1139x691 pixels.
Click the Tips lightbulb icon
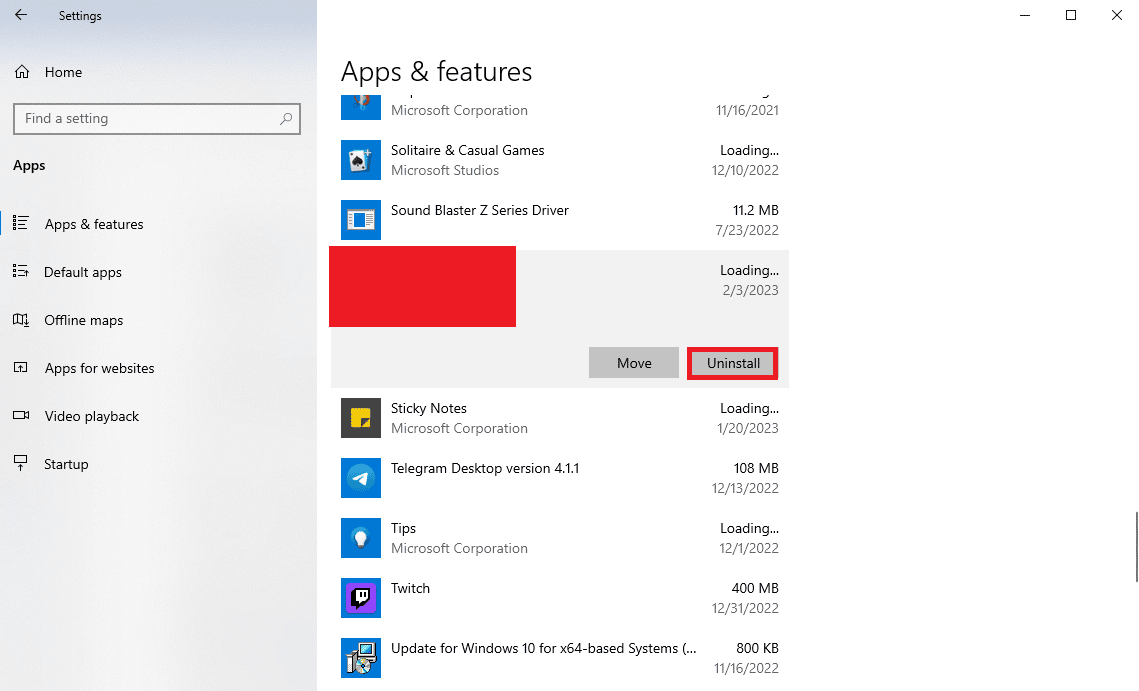pos(361,538)
